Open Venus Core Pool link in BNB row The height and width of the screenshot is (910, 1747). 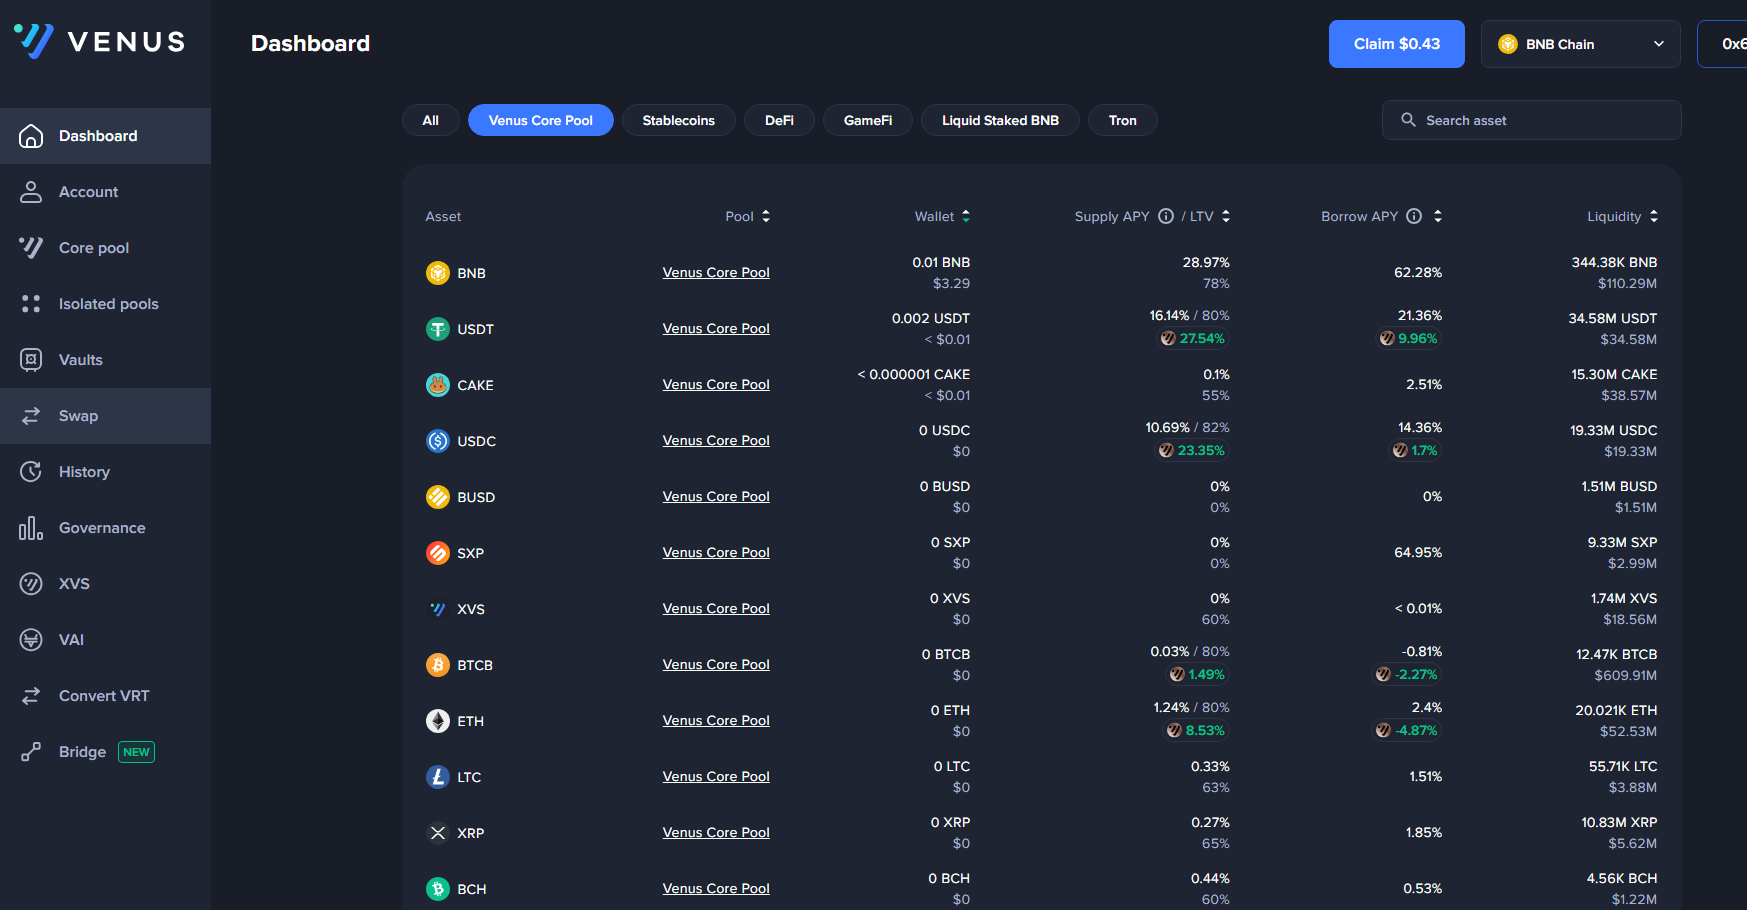pyautogui.click(x=716, y=272)
